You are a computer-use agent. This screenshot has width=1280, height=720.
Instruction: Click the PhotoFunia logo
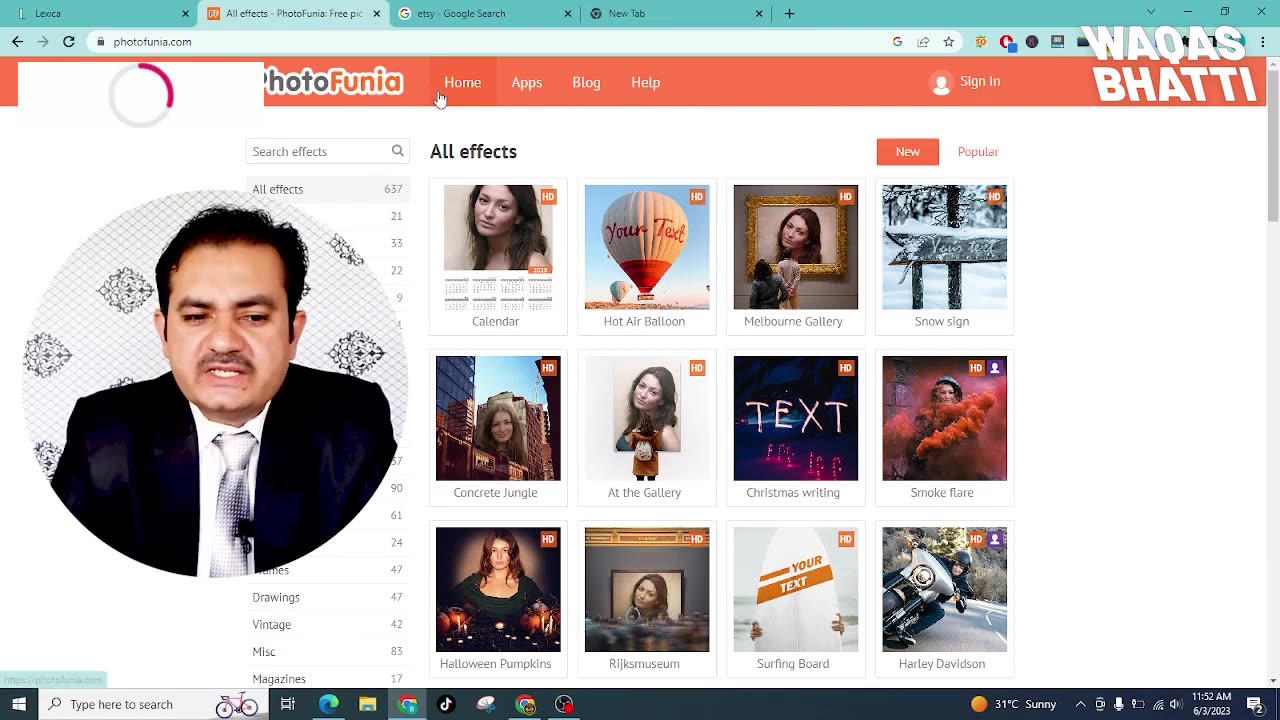pyautogui.click(x=333, y=82)
